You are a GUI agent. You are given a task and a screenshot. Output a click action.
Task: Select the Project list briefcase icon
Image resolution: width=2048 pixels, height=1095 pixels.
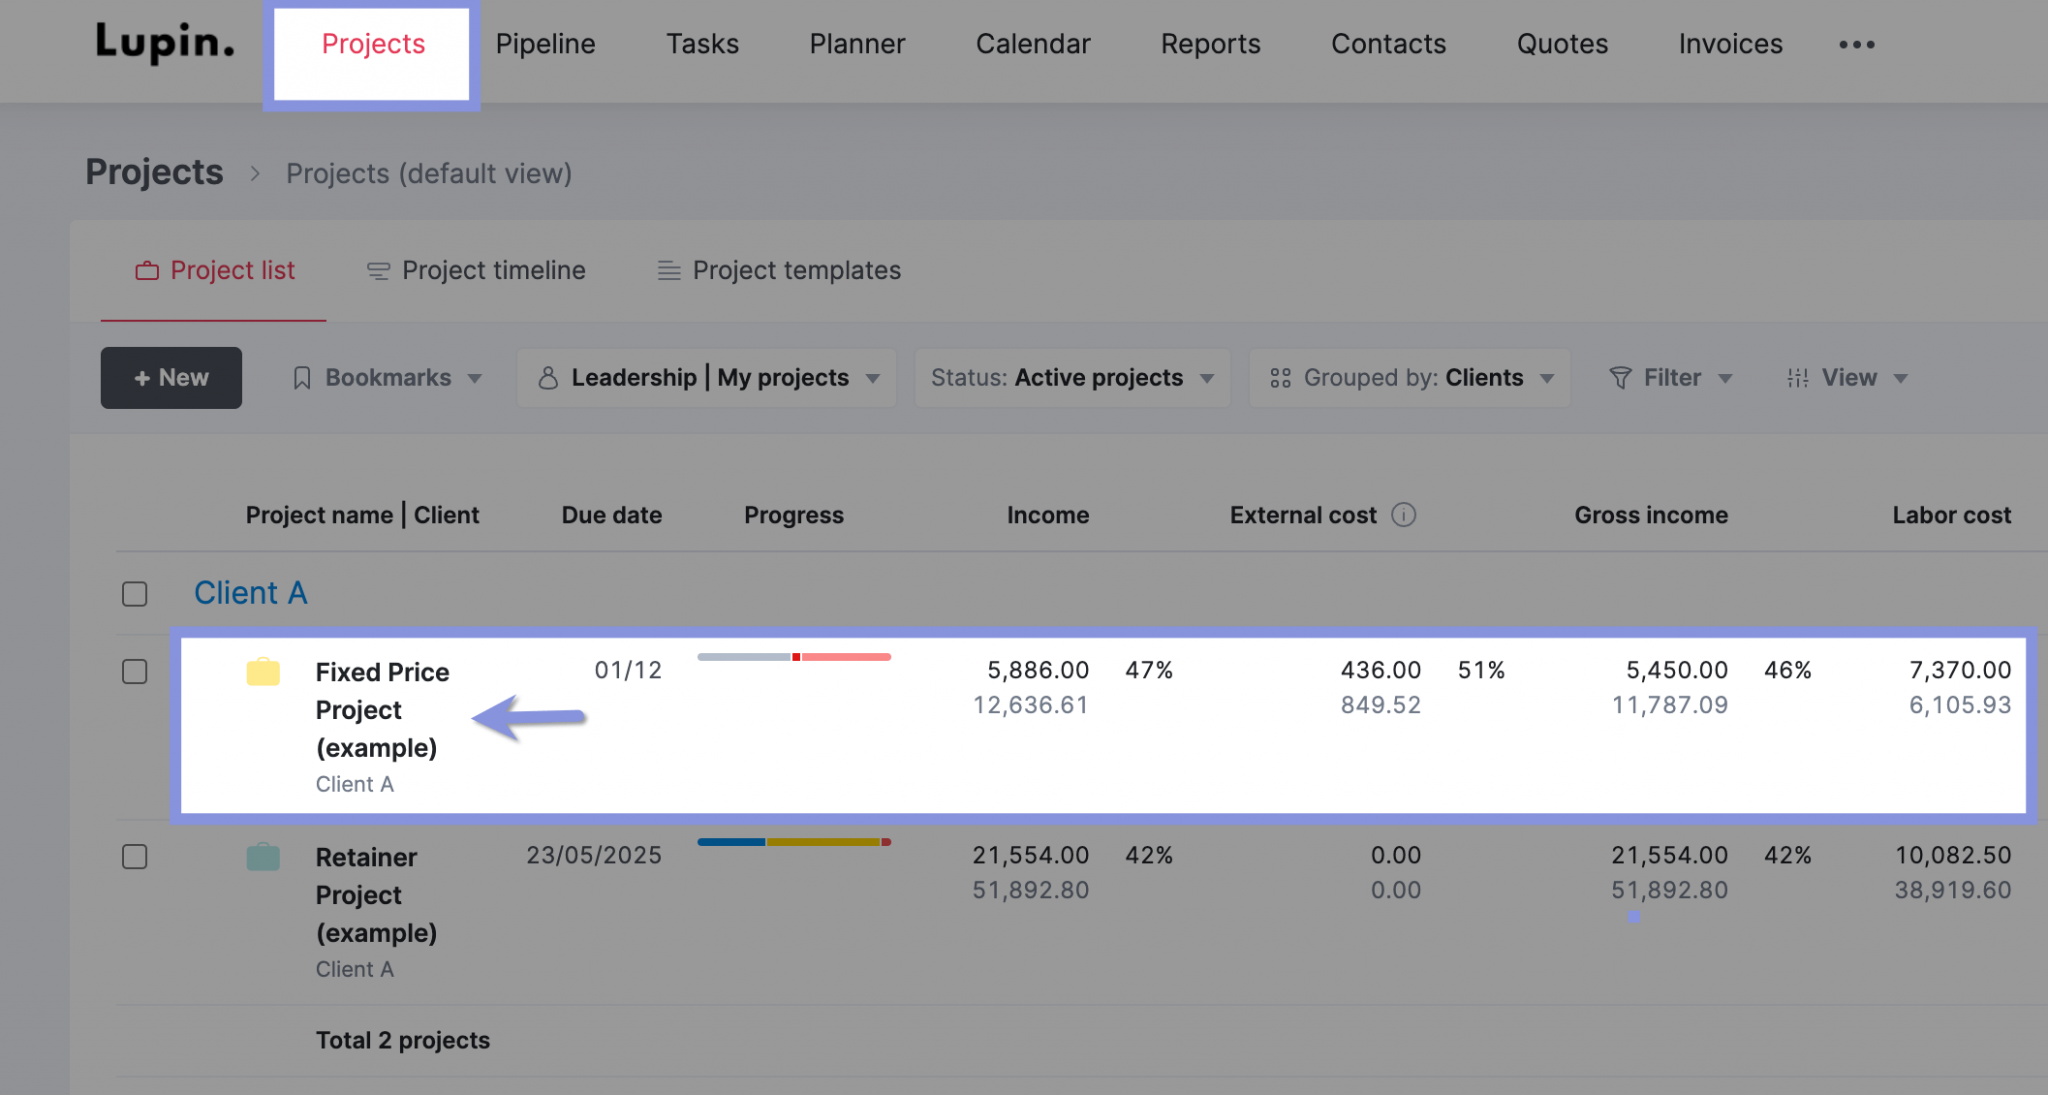tap(146, 270)
